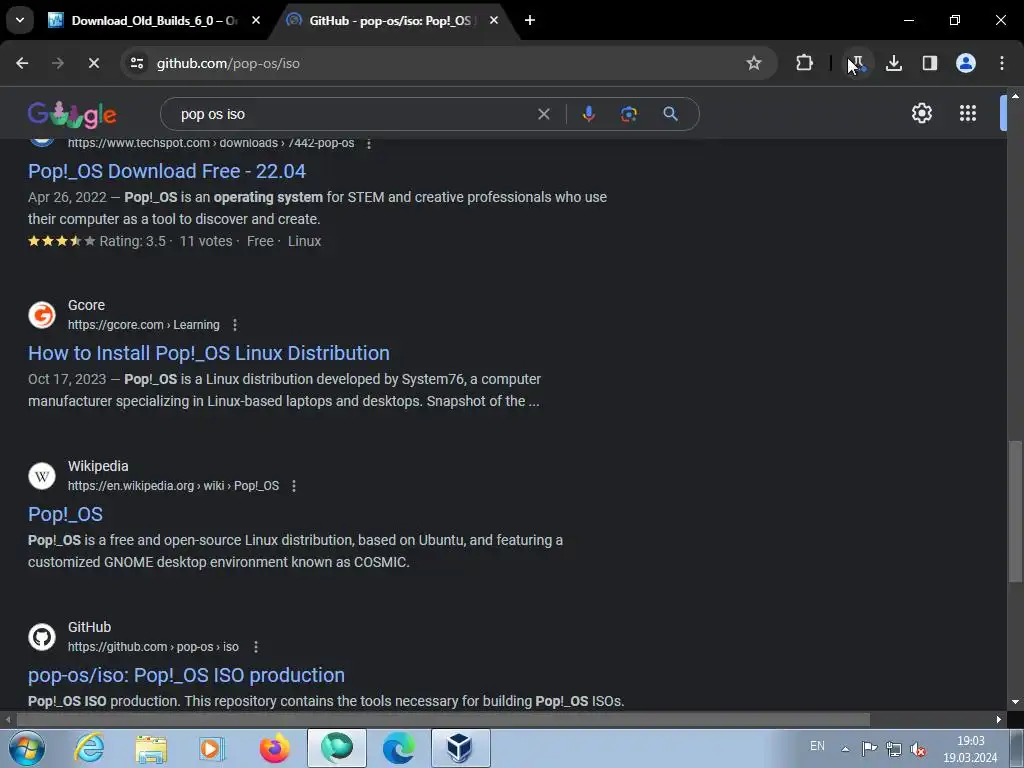Open more options for Gcore result
The width and height of the screenshot is (1024, 768).
[x=235, y=325]
